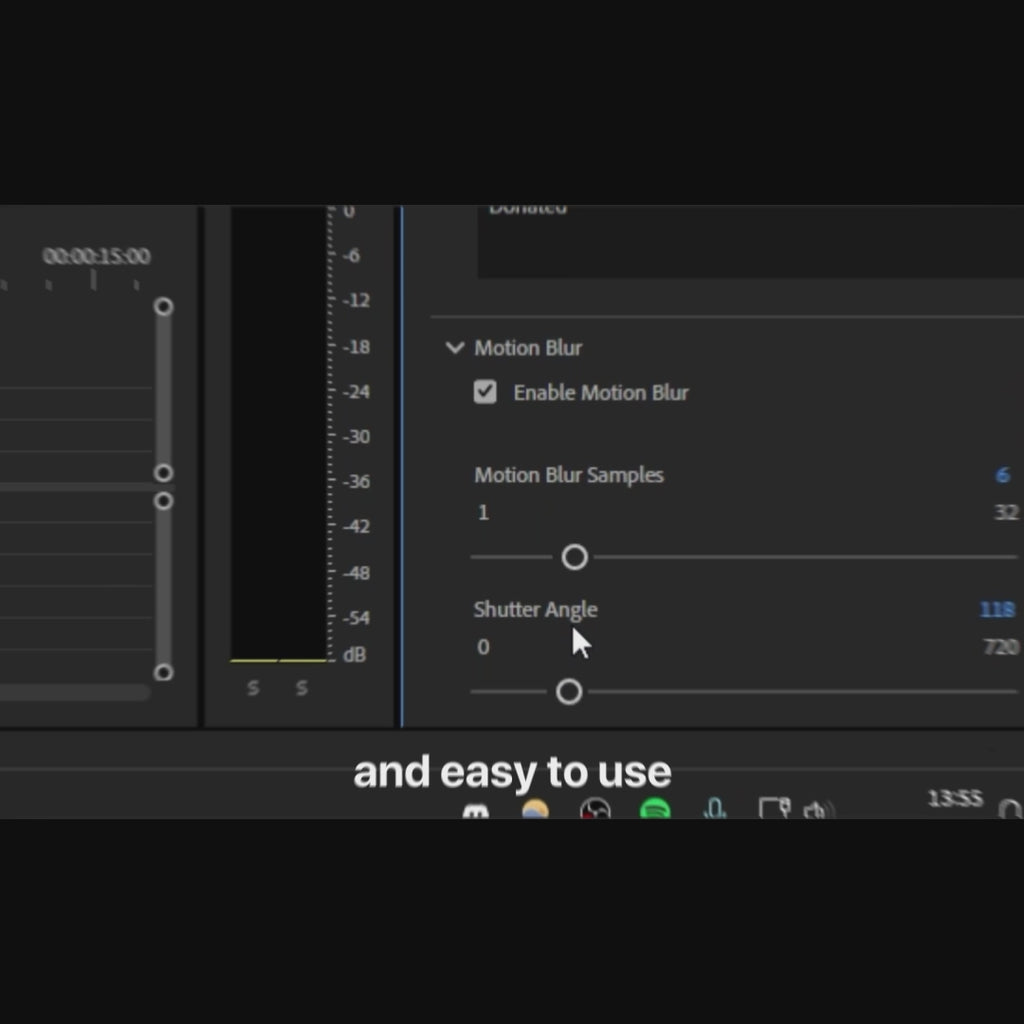This screenshot has height=1024, width=1024.
Task: Click the microphone icon in the tray
Action: (714, 809)
